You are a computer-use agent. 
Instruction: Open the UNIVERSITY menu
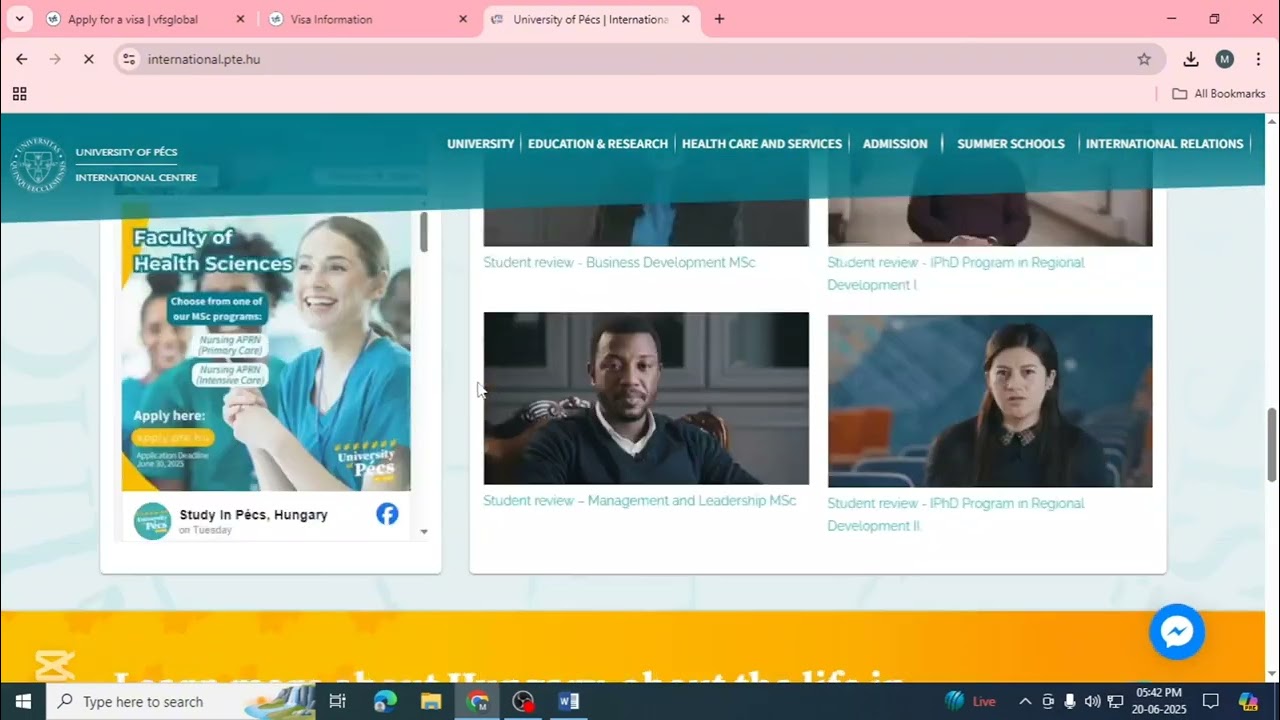pyautogui.click(x=480, y=144)
